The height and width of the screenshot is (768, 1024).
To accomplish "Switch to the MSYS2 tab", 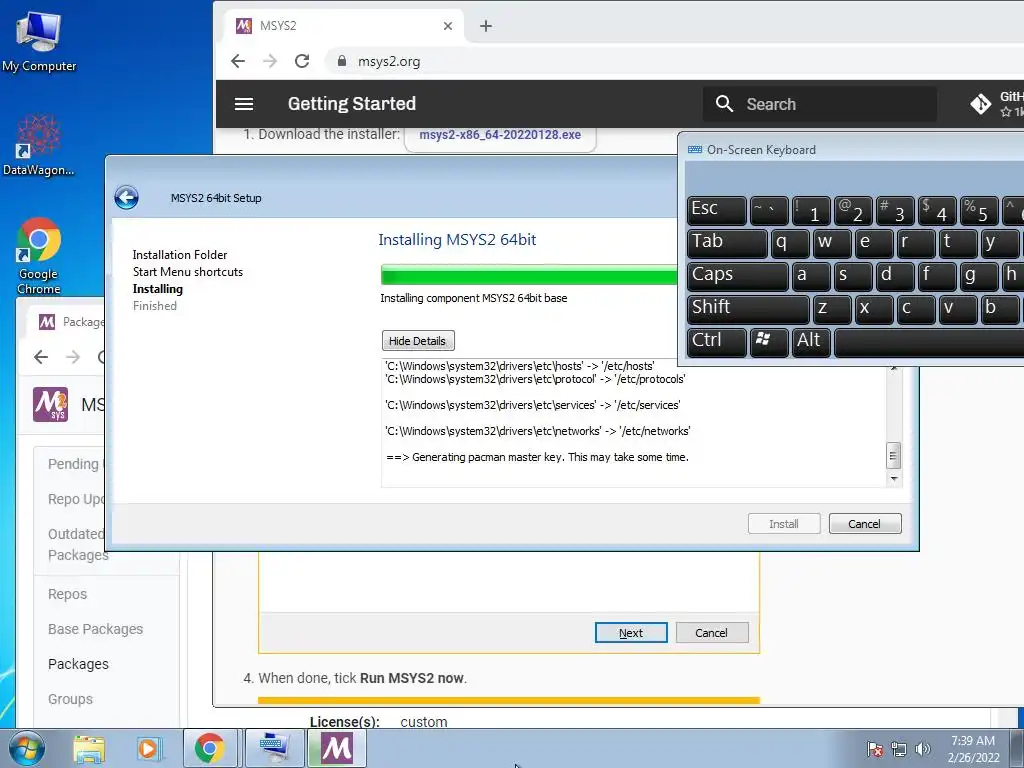I will click(x=346, y=26).
